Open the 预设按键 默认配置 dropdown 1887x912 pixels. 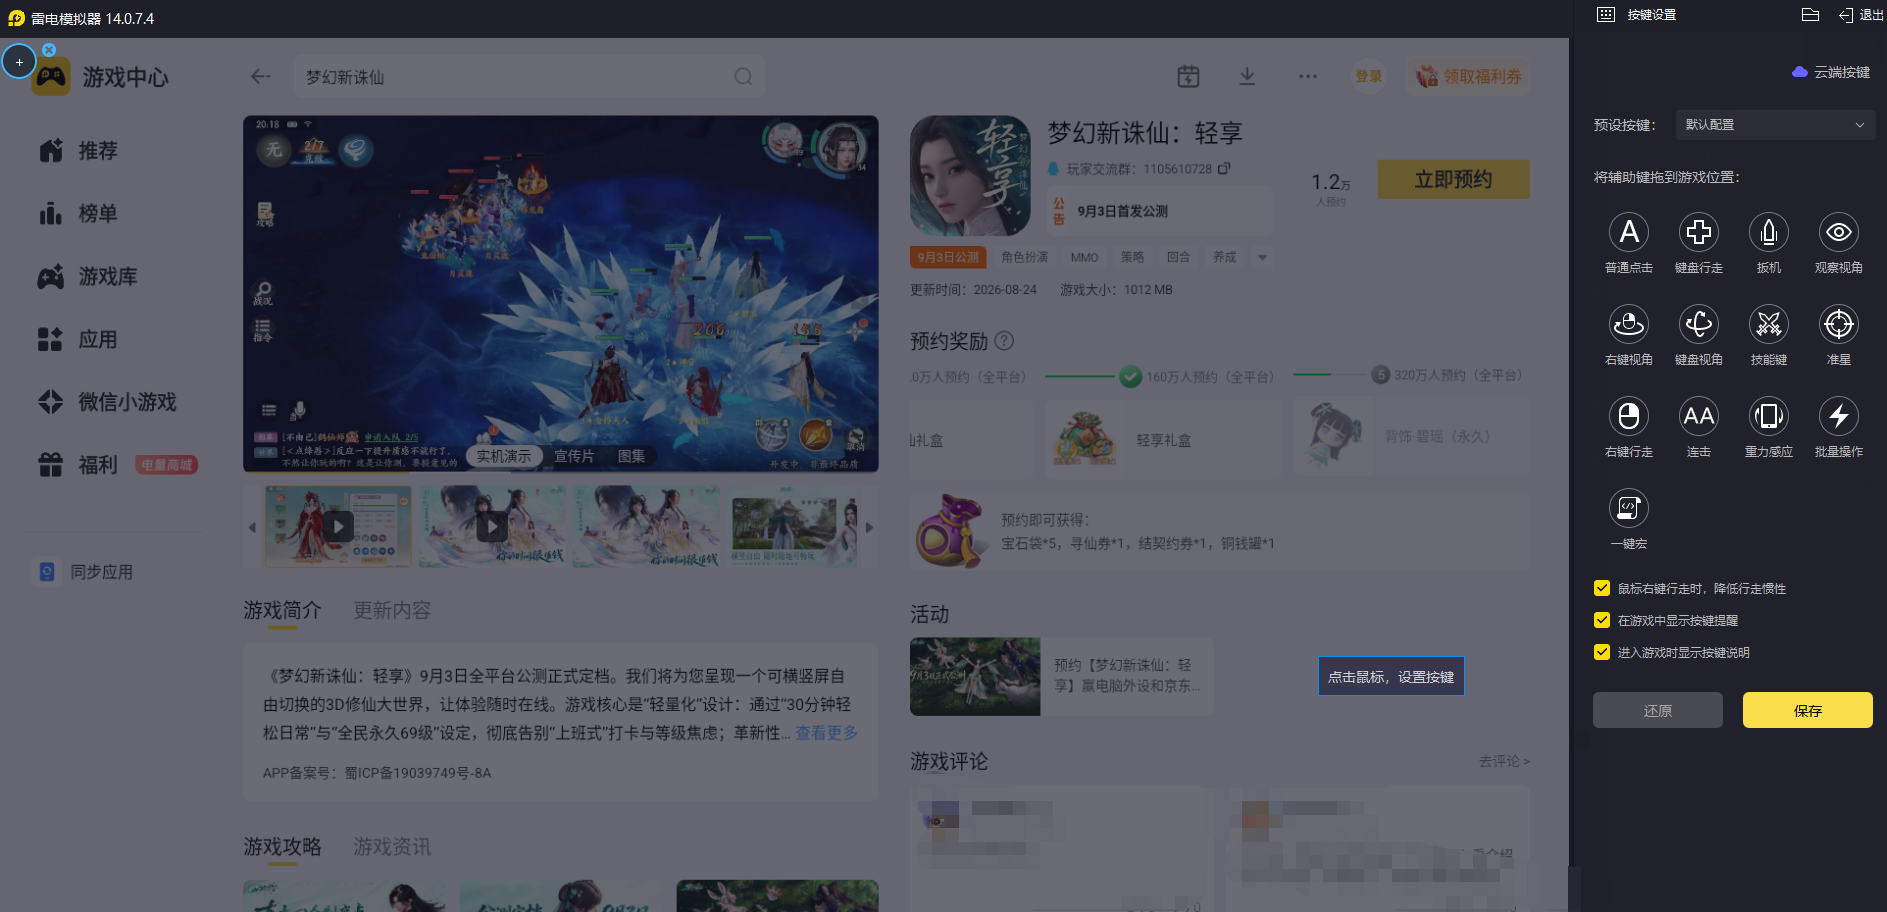click(x=1774, y=125)
